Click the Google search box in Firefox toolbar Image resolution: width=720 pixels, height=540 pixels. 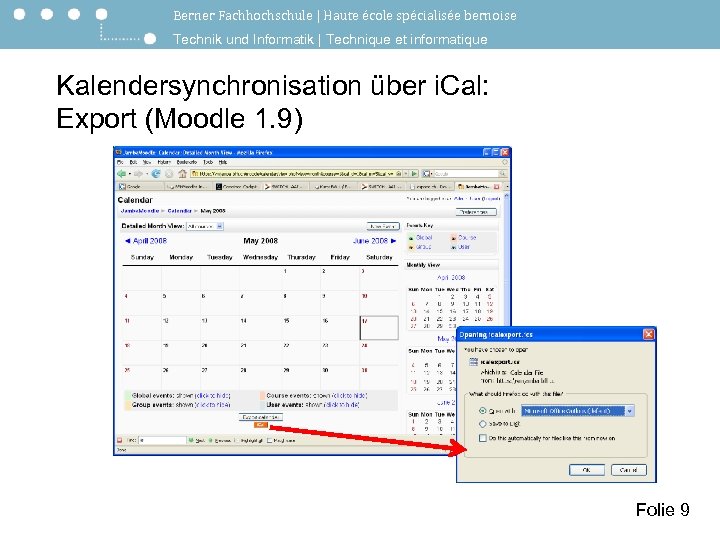click(x=466, y=174)
